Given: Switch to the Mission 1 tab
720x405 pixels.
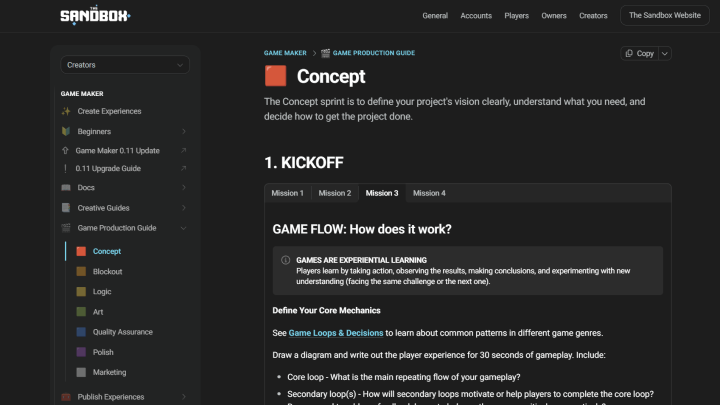Looking at the screenshot, I should tap(287, 193).
